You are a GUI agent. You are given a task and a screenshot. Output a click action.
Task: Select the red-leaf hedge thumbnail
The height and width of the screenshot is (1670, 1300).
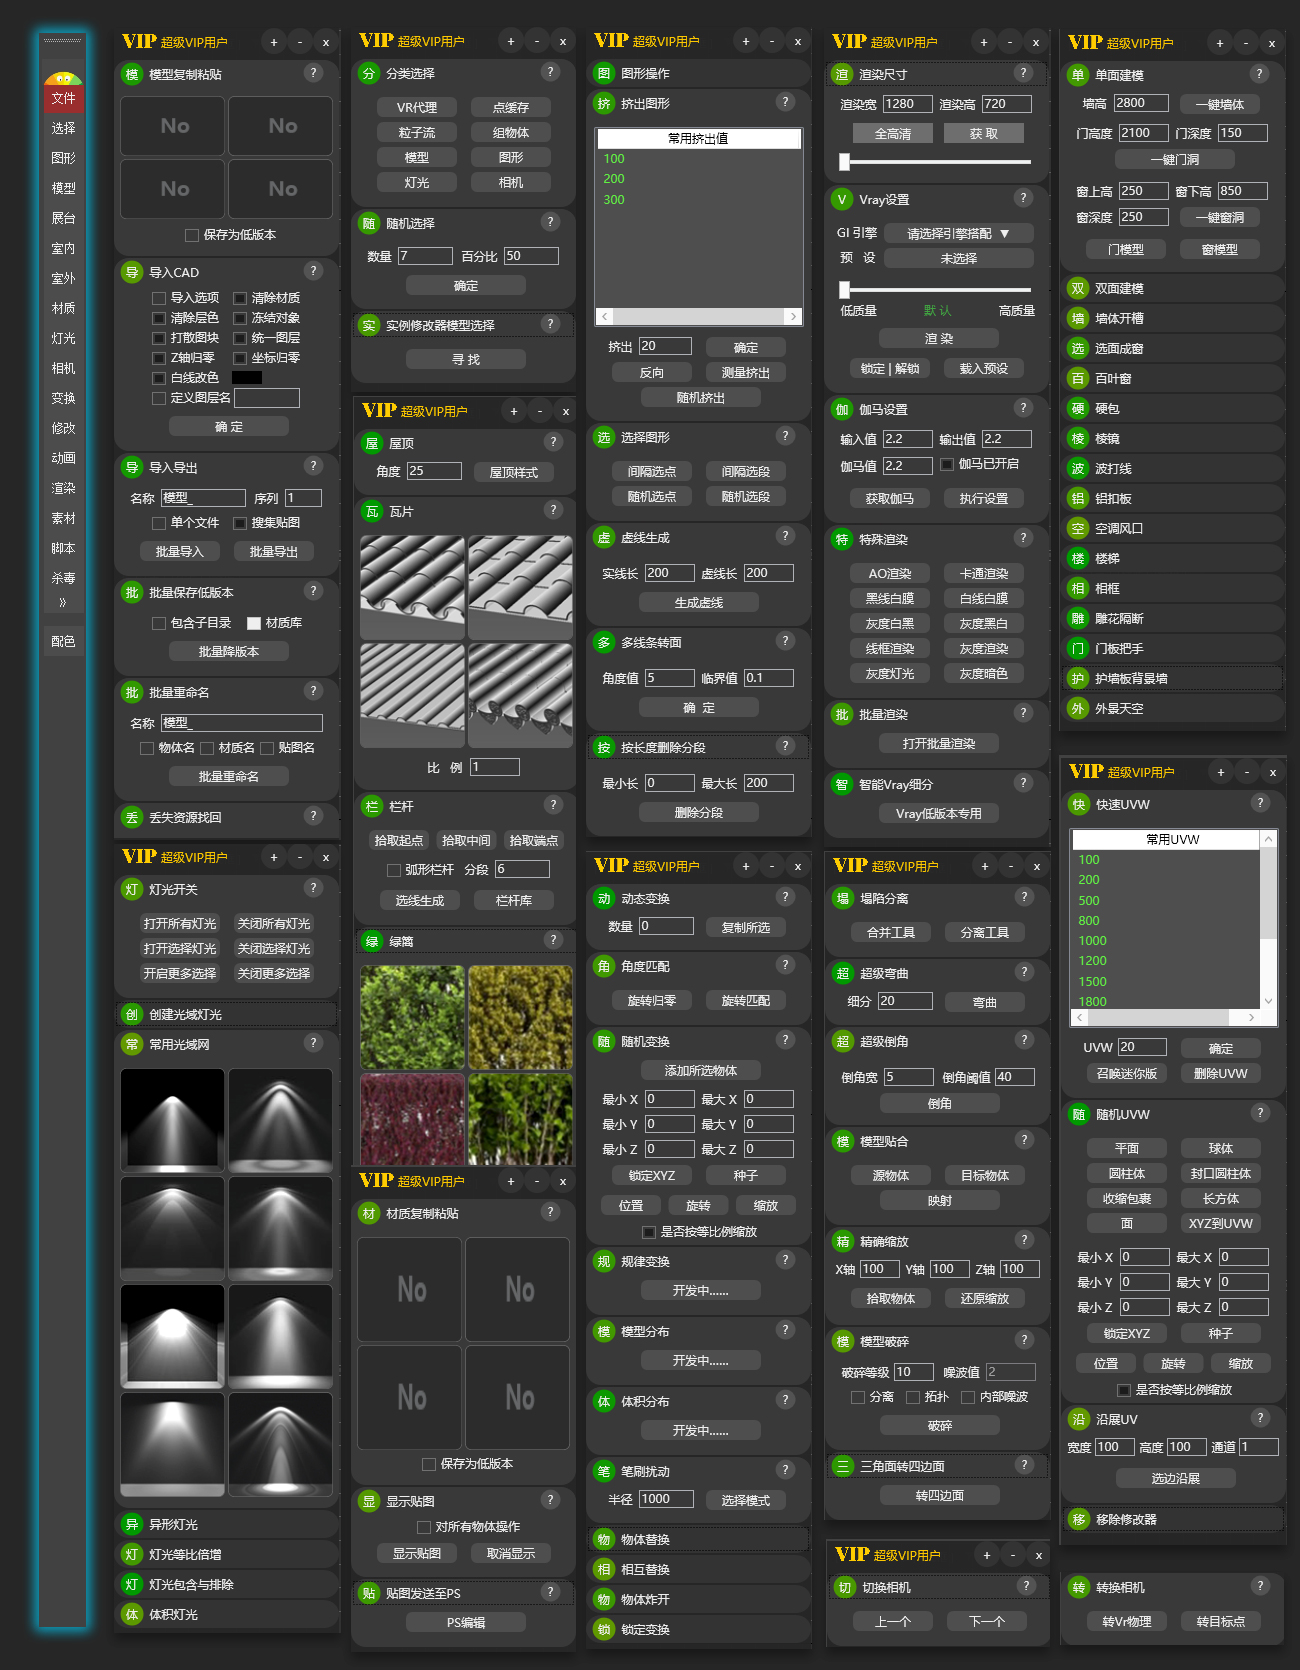(412, 1119)
